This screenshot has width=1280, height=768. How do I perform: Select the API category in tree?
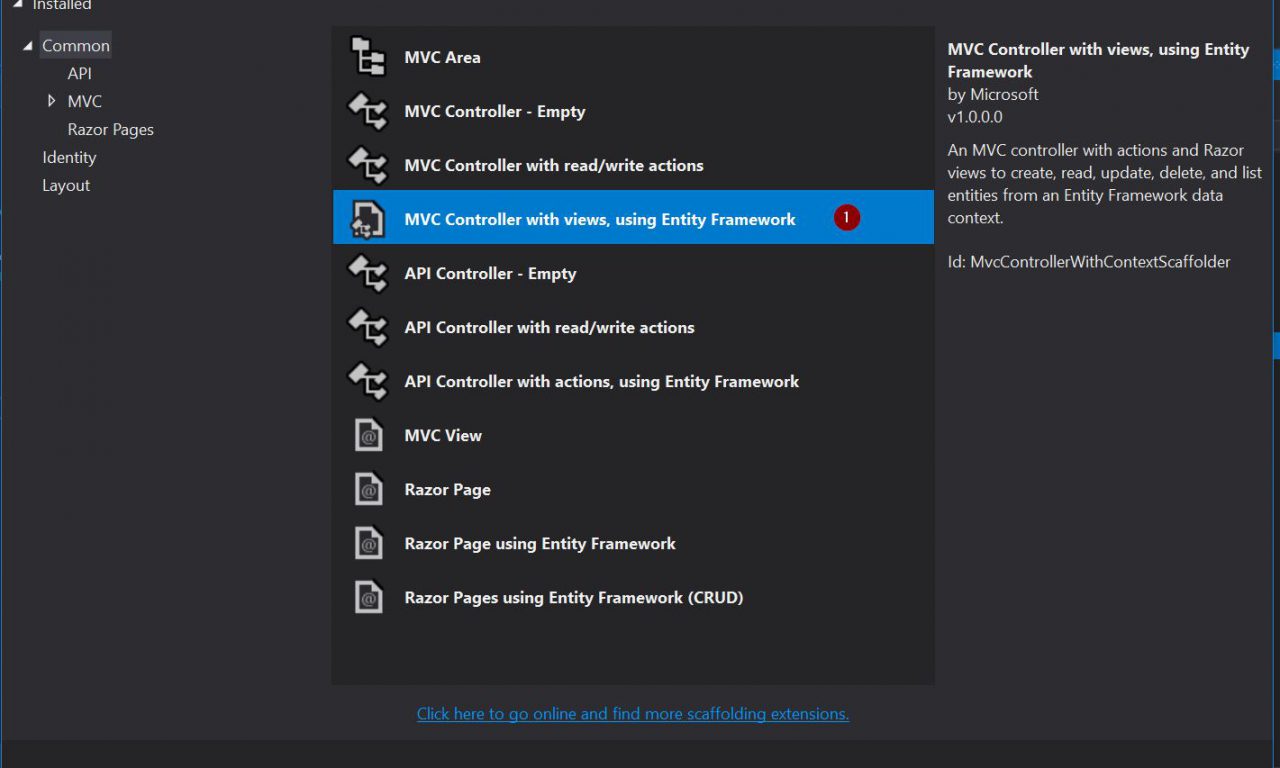pos(79,73)
